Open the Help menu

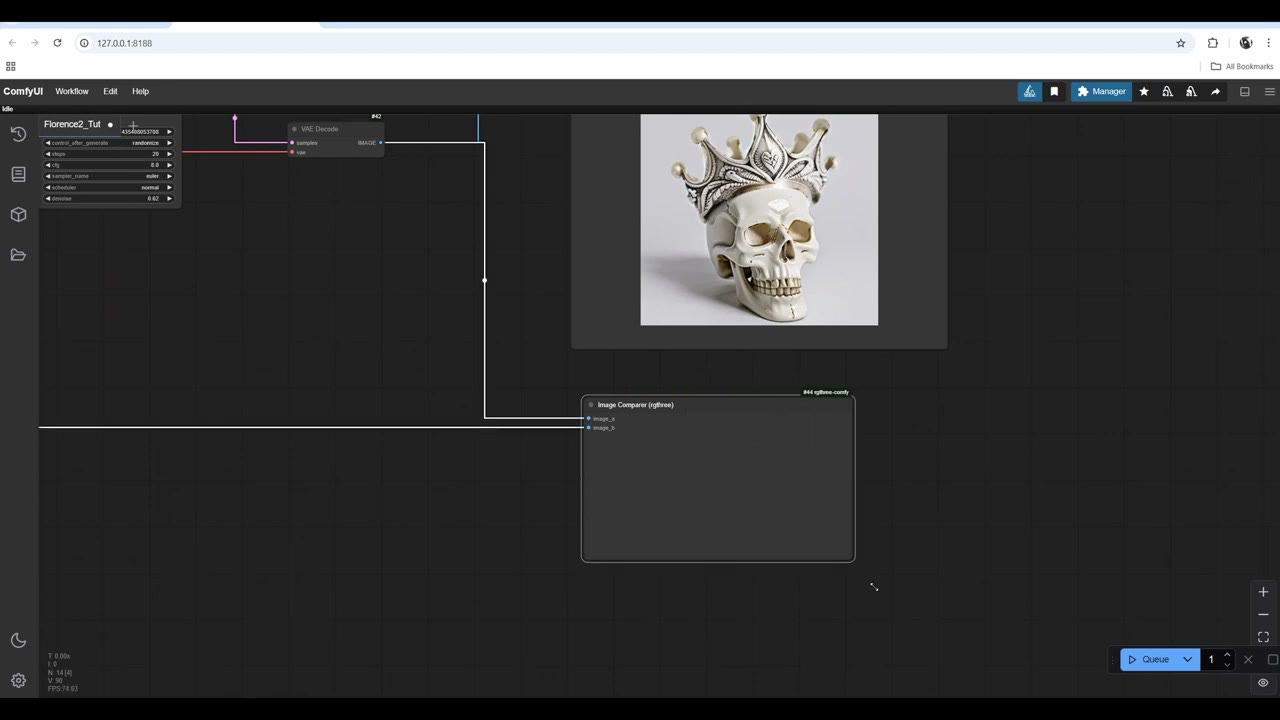pos(140,91)
